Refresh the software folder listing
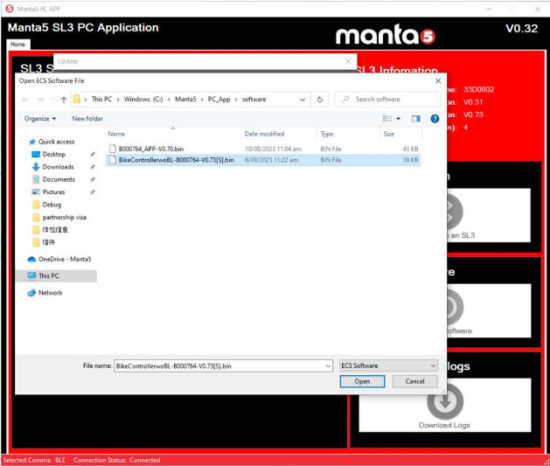Viewport: 550px width, 466px height. coord(320,99)
